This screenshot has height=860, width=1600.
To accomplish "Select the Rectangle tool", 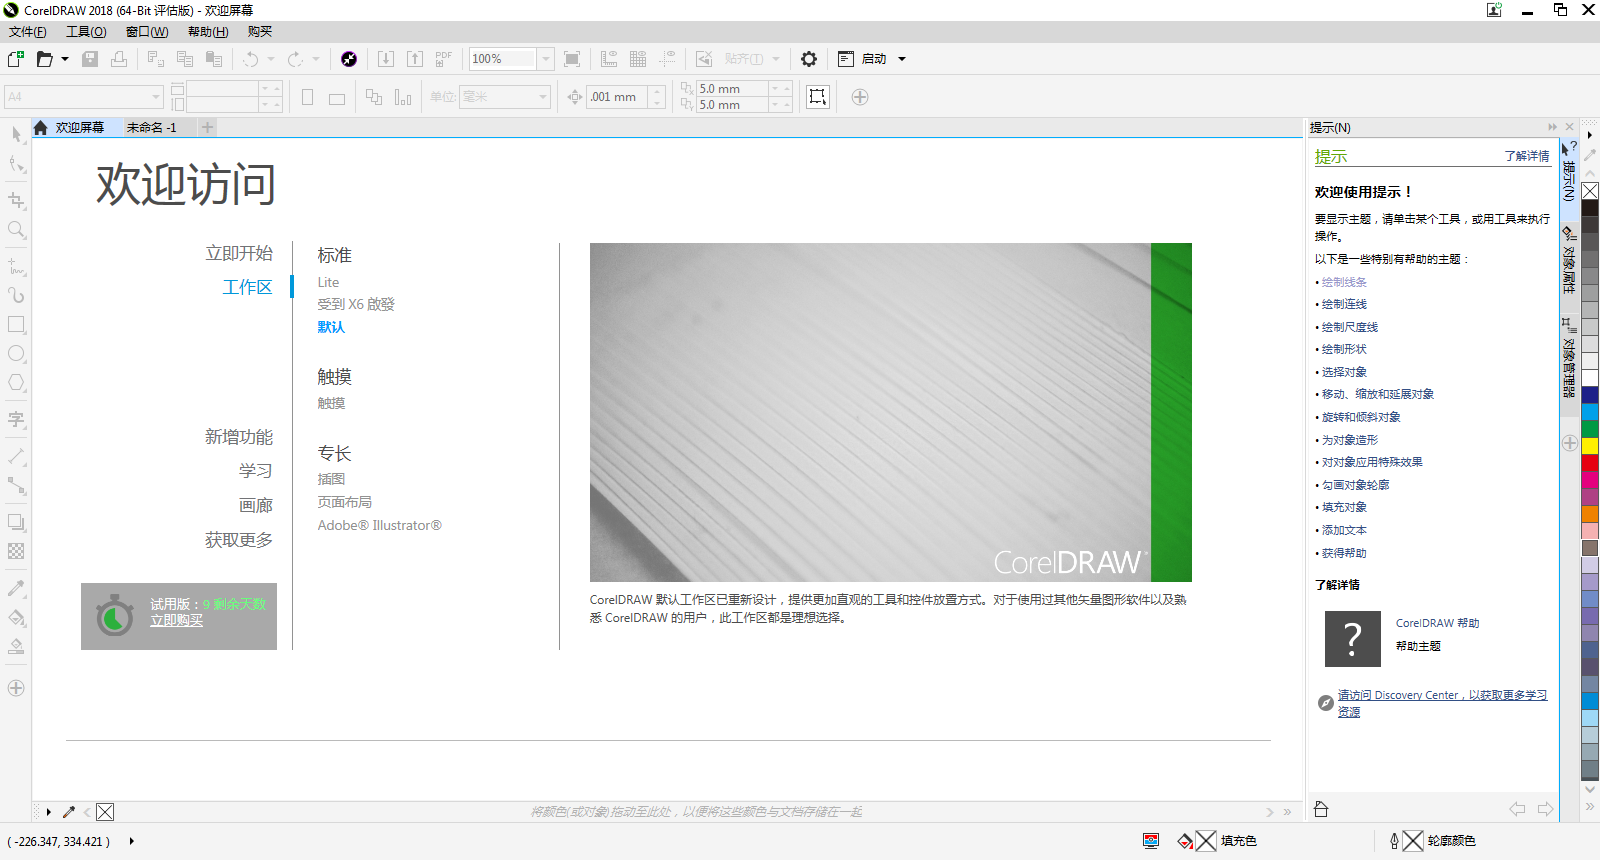I will (16, 325).
